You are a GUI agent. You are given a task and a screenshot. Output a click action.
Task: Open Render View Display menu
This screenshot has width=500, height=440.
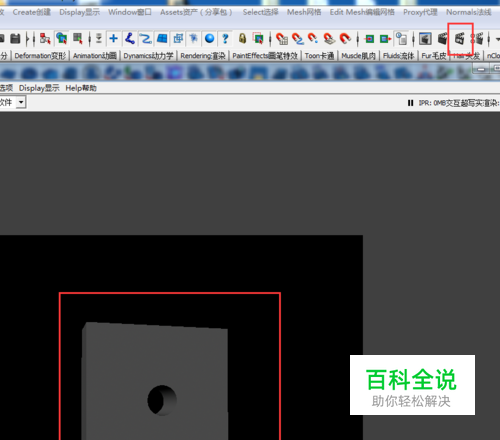point(39,88)
